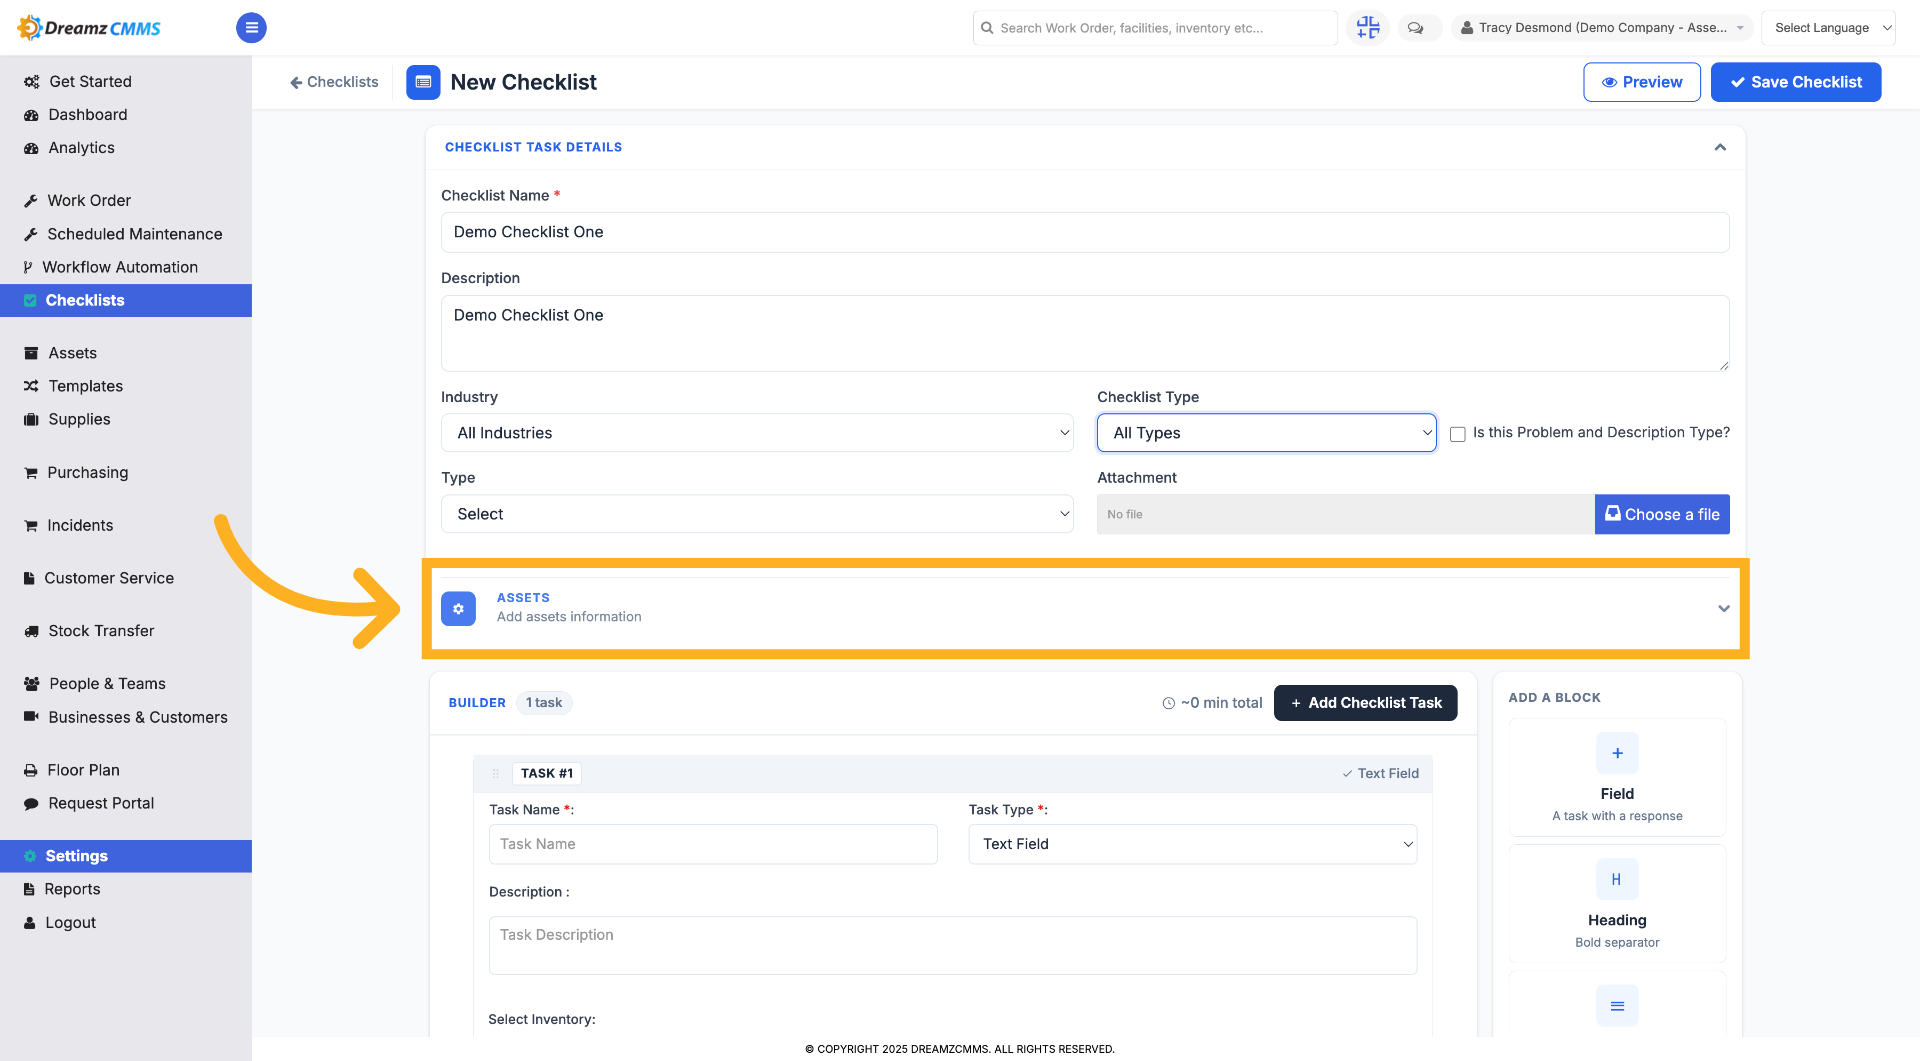
Task: Click the Templates shuffle icon
Action: click(31, 386)
